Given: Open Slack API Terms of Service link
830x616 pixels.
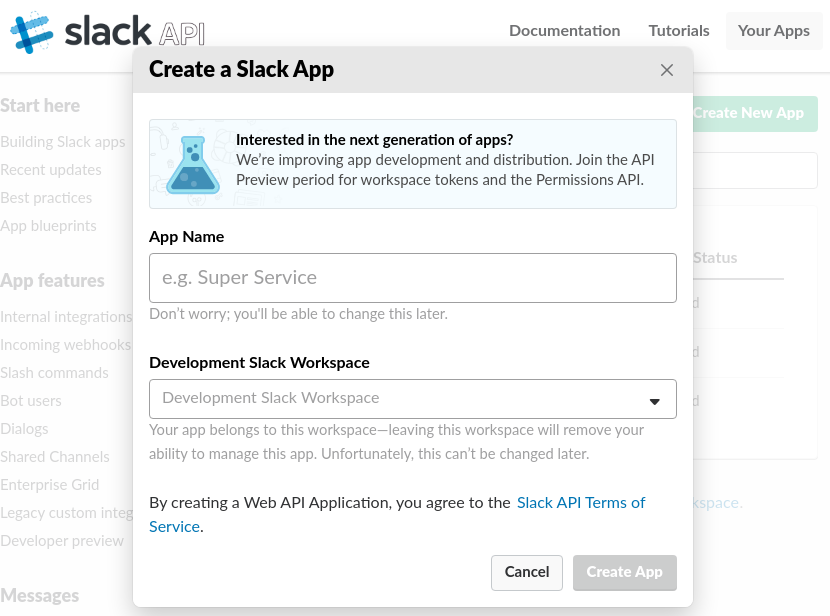Looking at the screenshot, I should (580, 503).
